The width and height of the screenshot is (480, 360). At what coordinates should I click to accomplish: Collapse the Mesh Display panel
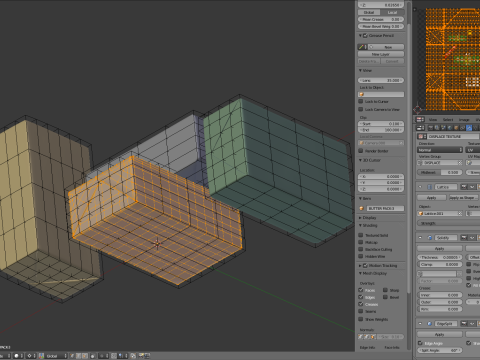pos(360,273)
